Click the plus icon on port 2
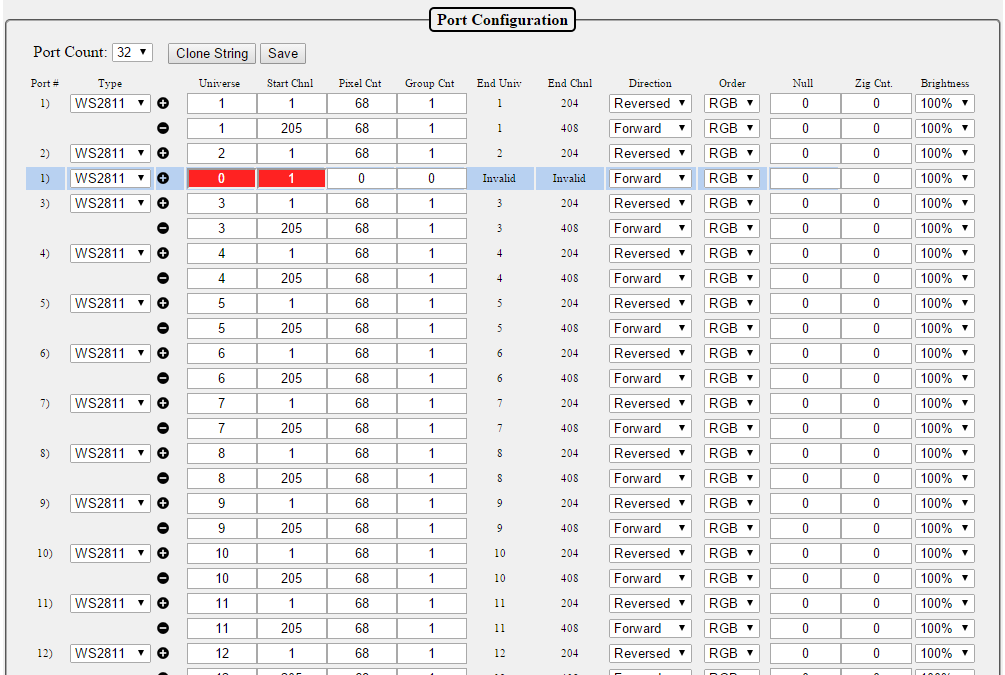This screenshot has height=675, width=1005. (x=163, y=153)
